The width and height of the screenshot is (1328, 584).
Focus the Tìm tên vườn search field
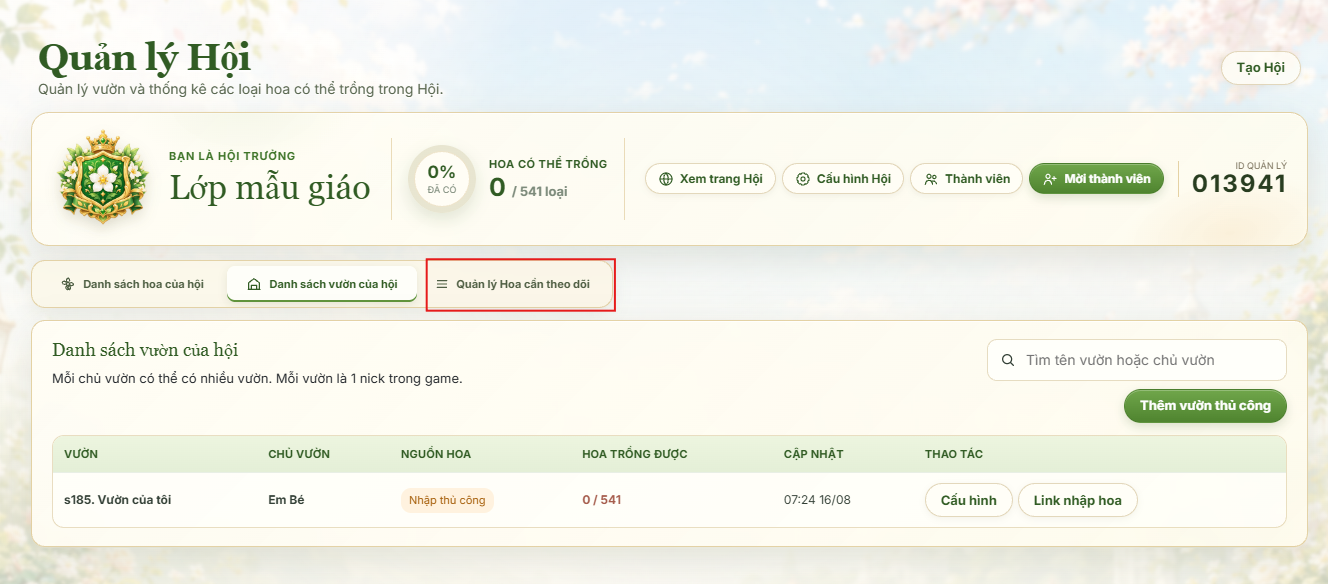[x=1136, y=360]
